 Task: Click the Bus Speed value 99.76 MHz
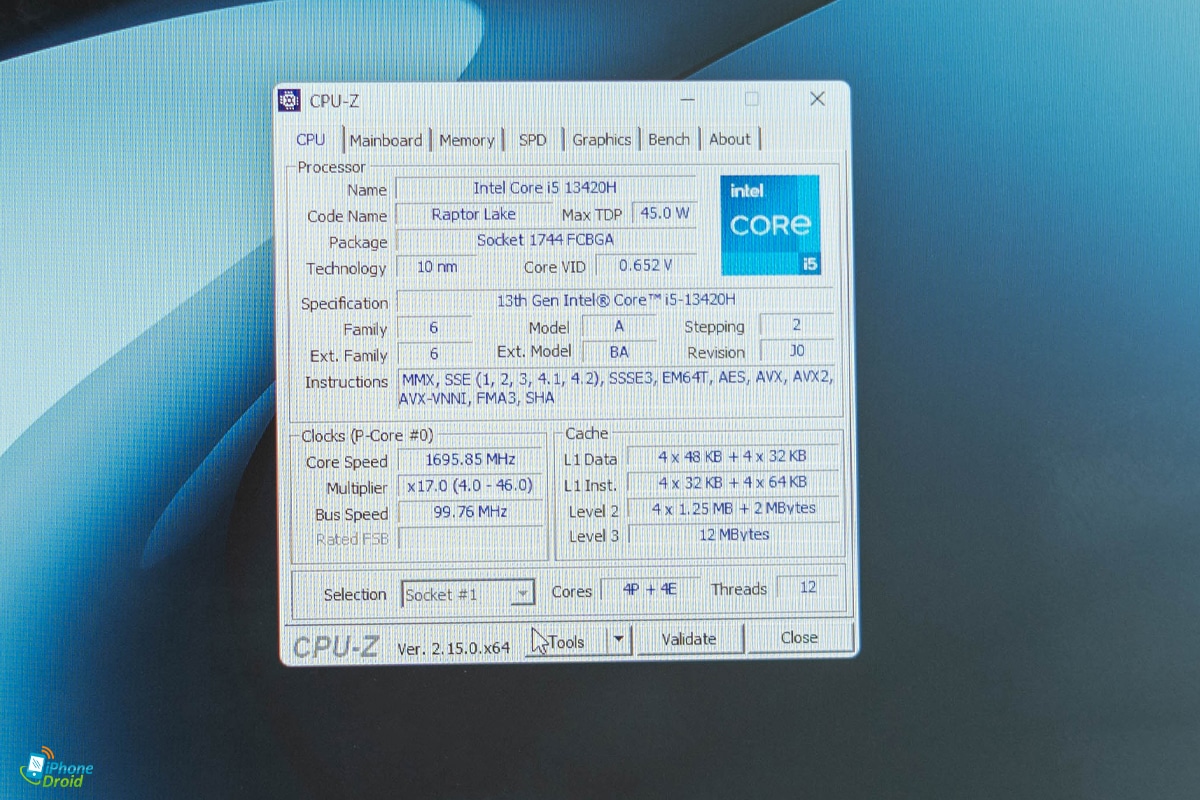tap(470, 512)
